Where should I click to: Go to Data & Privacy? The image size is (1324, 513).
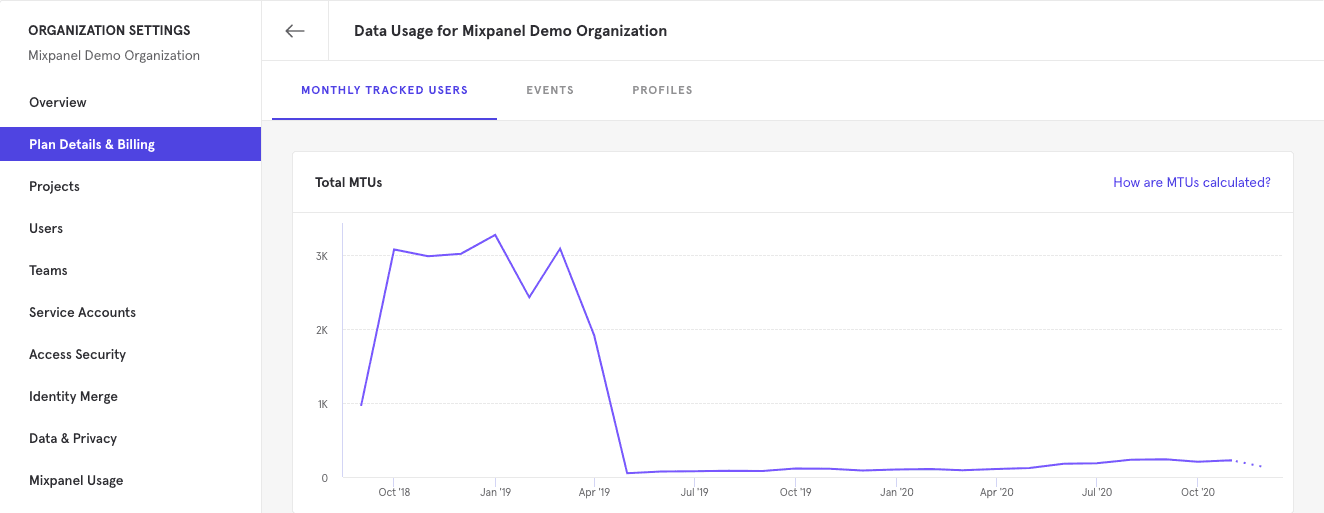pos(73,438)
